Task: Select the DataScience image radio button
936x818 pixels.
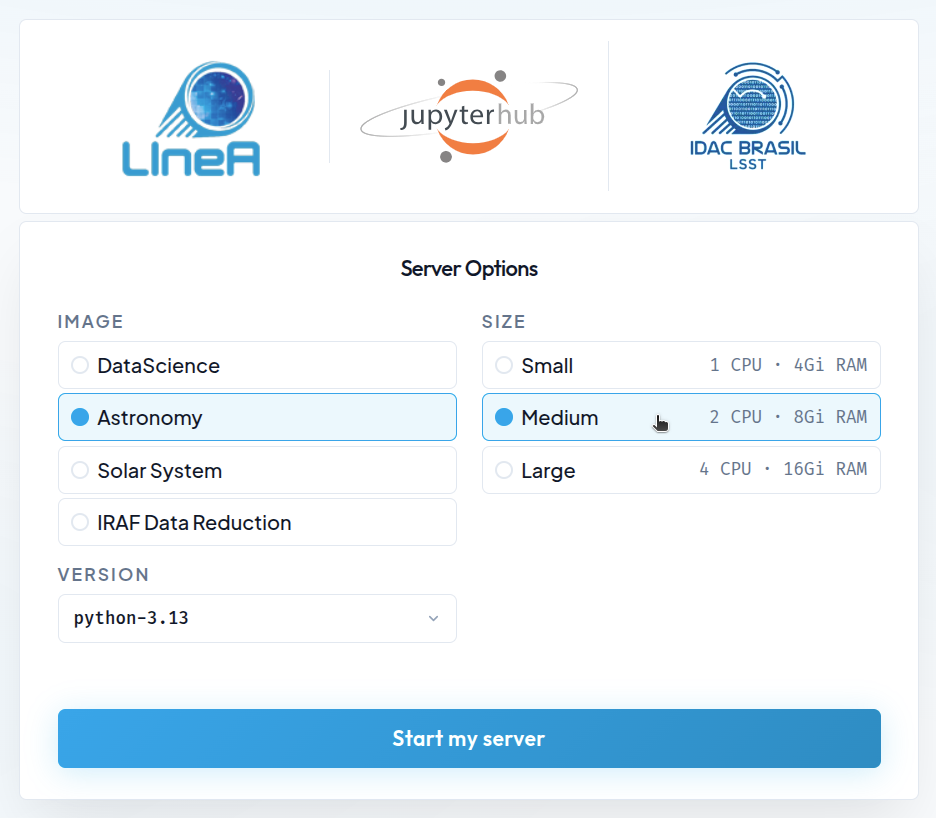Action: 81,366
